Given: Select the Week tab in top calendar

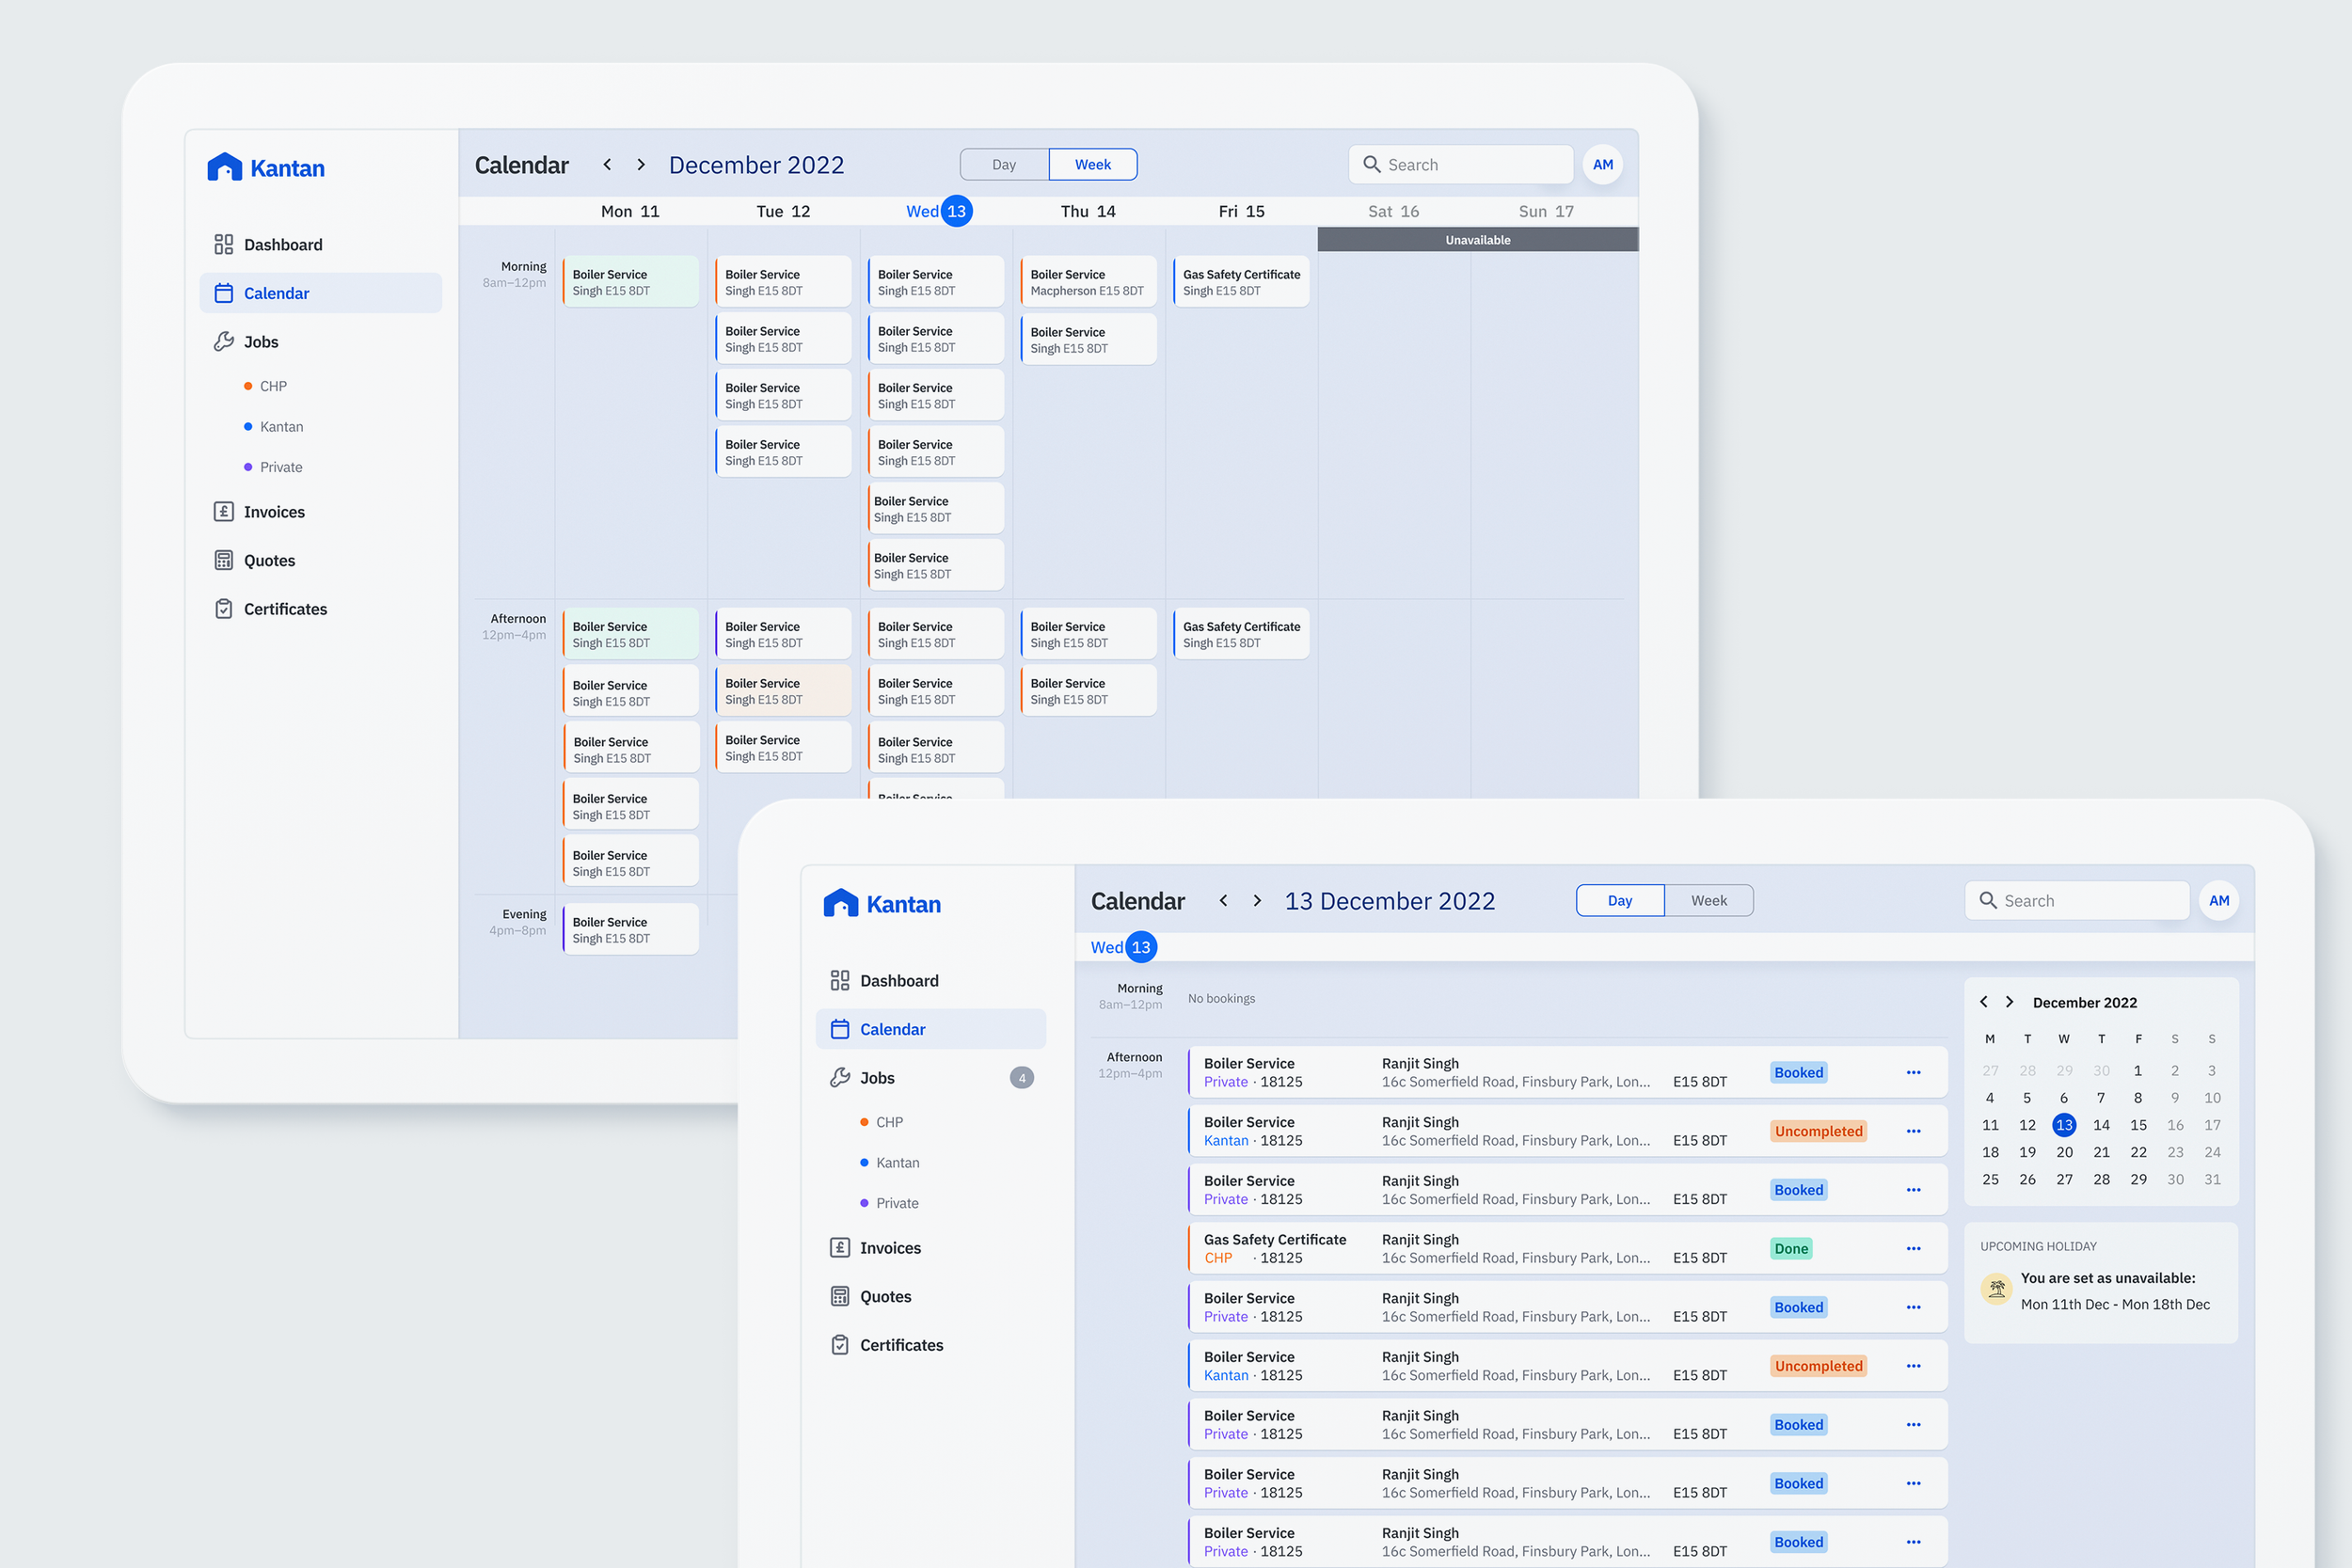Looking at the screenshot, I should click(1092, 165).
